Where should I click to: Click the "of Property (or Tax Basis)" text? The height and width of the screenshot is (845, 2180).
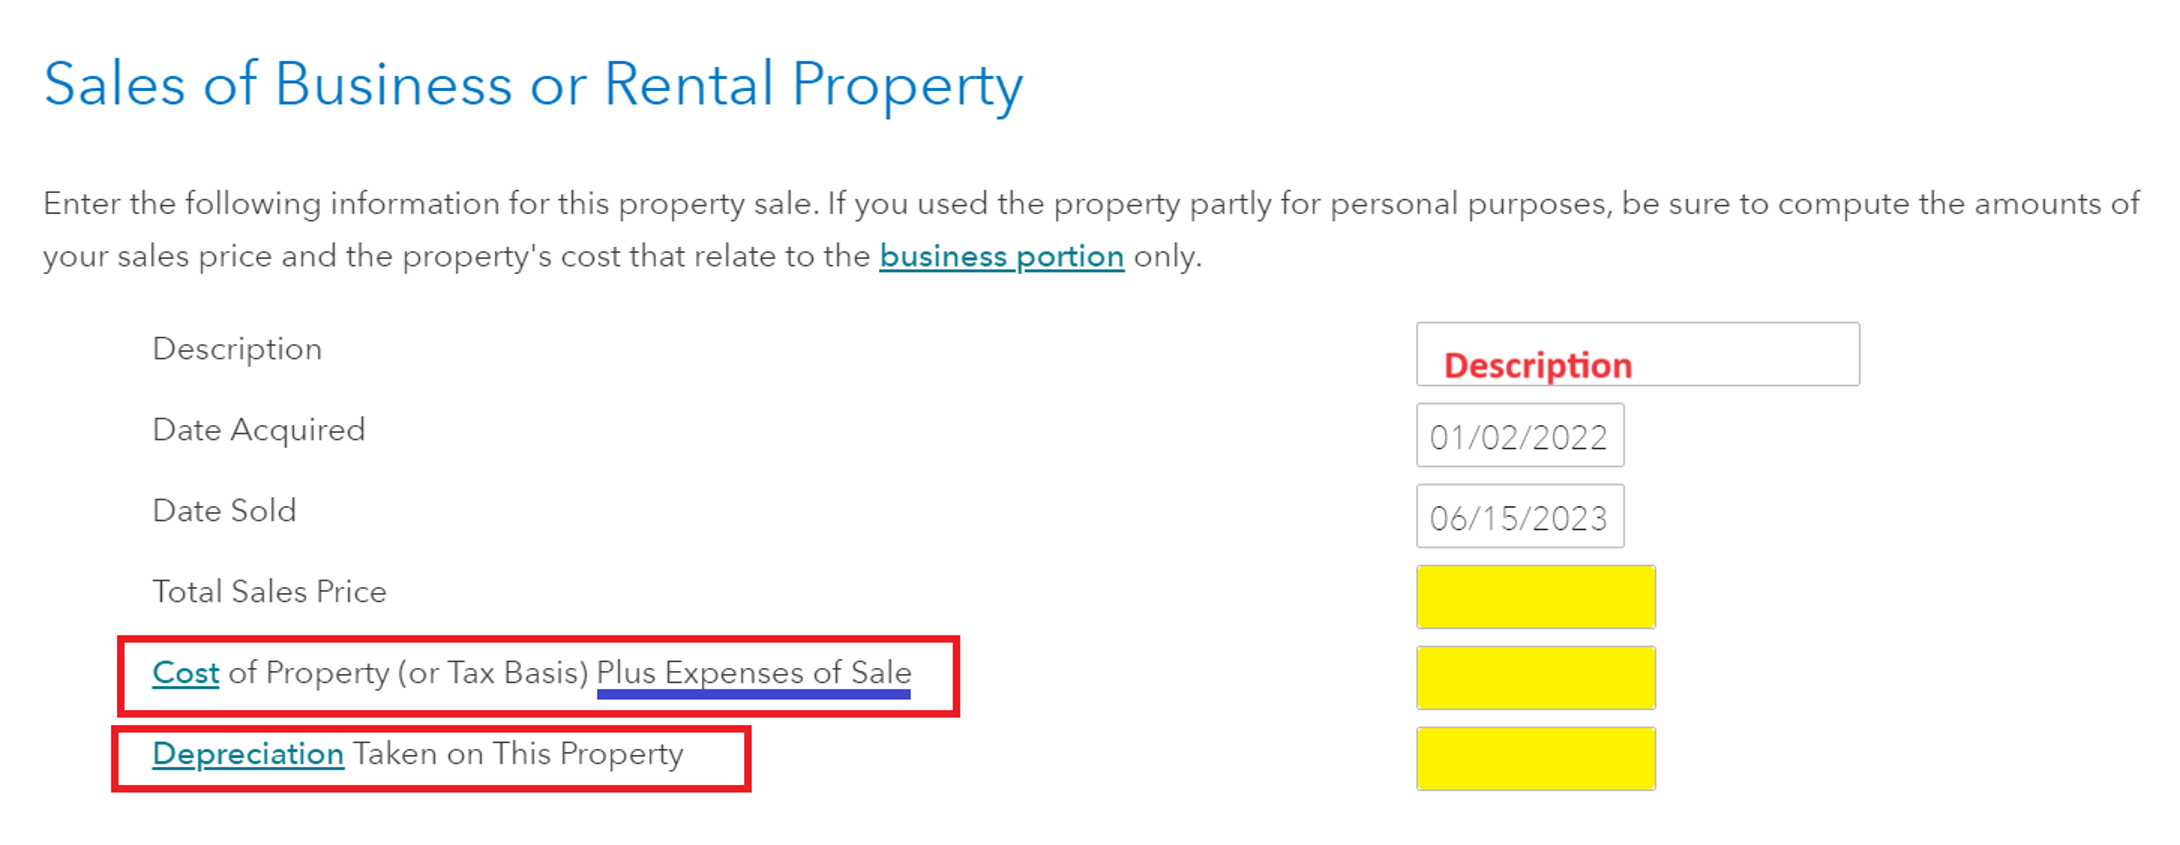tap(408, 673)
